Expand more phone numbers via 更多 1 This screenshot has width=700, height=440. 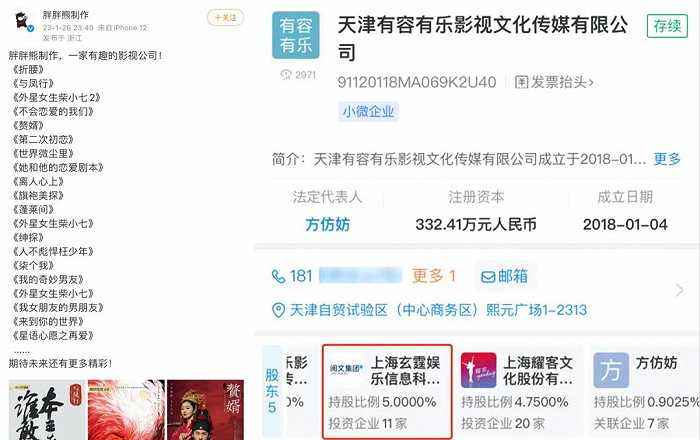tap(433, 276)
